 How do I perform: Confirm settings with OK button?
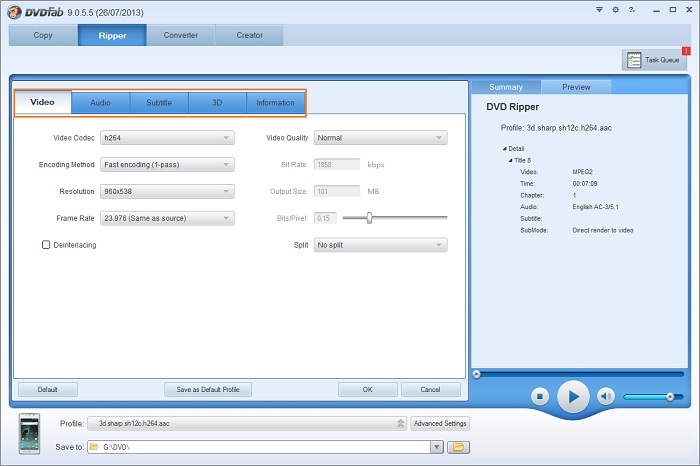367,390
